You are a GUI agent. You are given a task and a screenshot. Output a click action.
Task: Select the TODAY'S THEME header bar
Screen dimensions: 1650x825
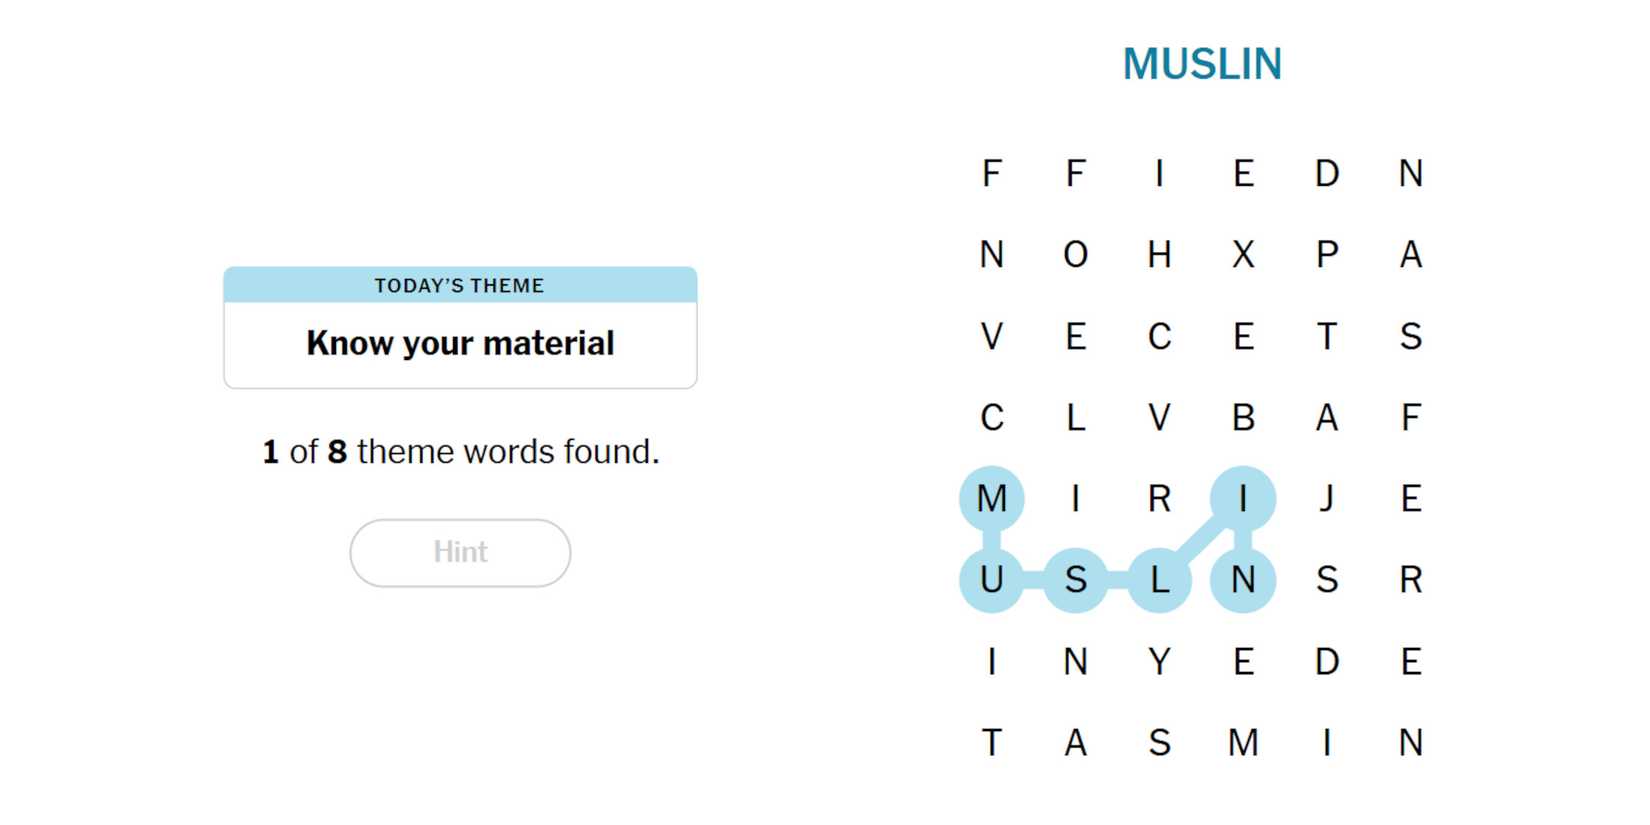460,285
